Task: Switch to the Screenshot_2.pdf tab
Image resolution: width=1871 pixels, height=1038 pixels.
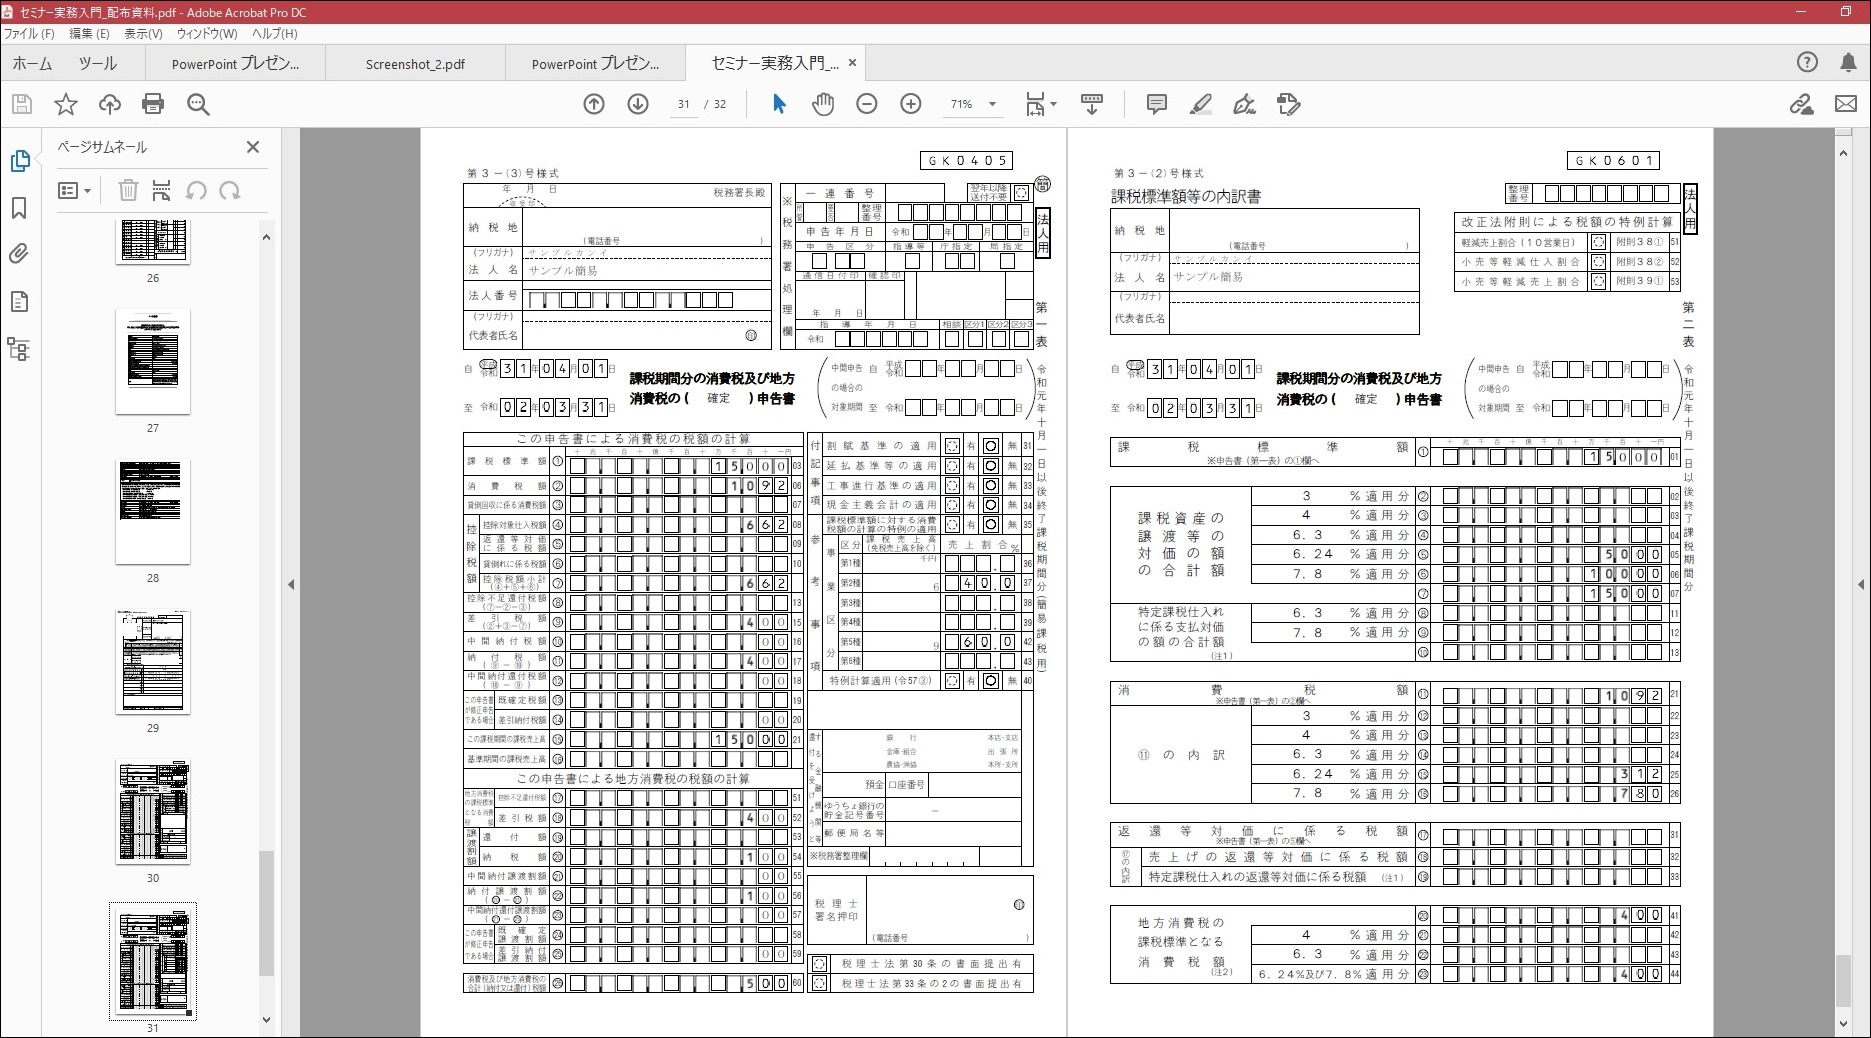Action: pyautogui.click(x=415, y=64)
